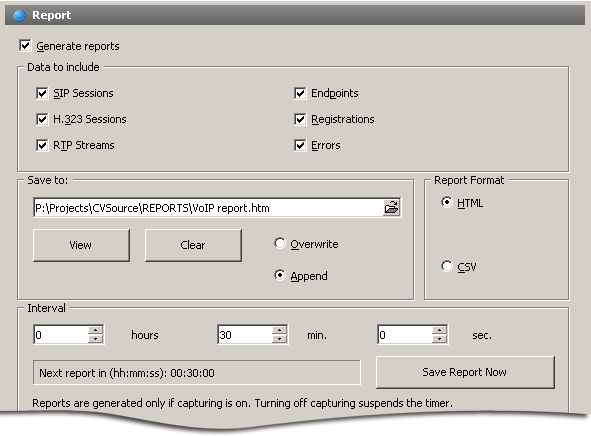The image size is (591, 436).
Task: Choose the CSV report format
Action: (x=447, y=266)
